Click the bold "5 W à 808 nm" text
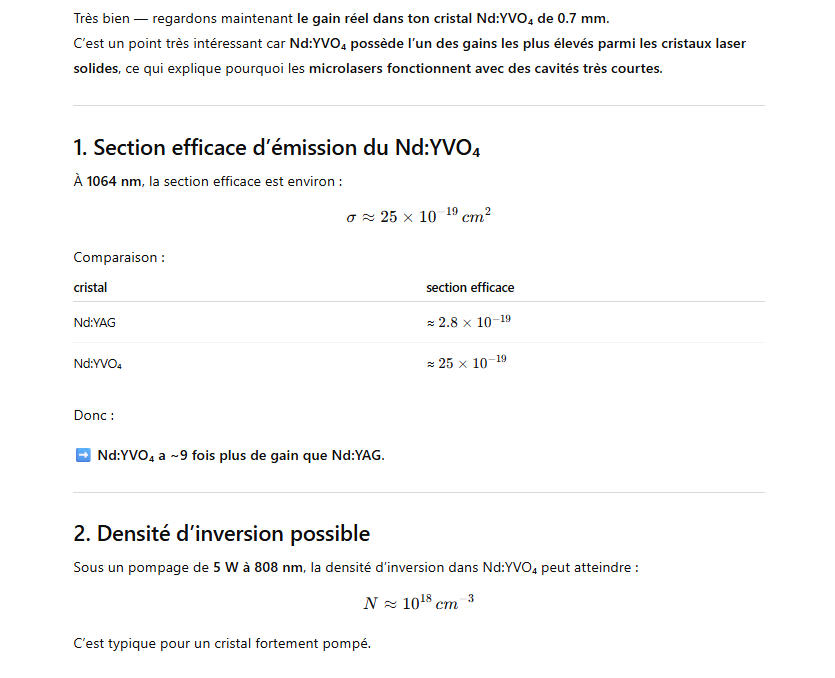Screen dimensions: 835x678 tap(258, 567)
